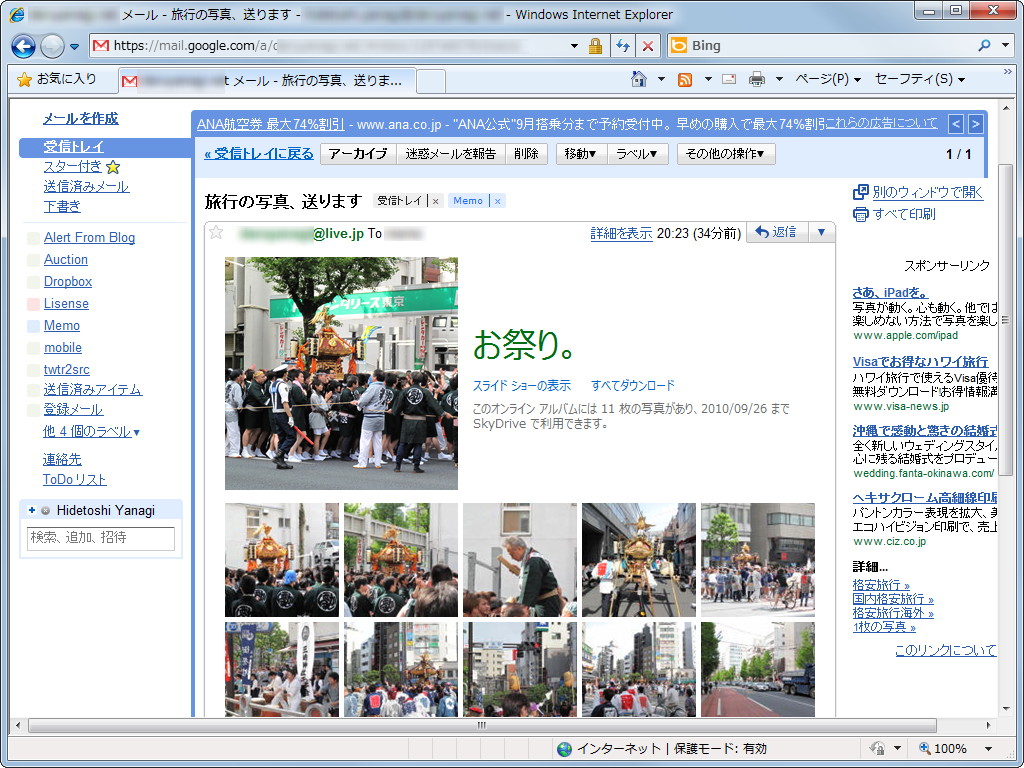Click the Home icon in command bar
1024x768 pixels.
pyautogui.click(x=639, y=80)
